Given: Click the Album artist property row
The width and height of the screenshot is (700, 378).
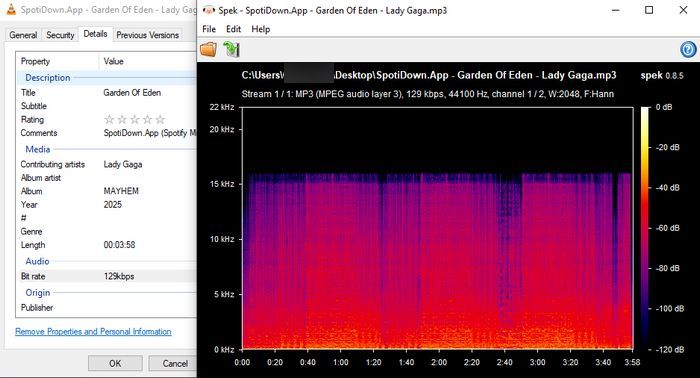Looking at the screenshot, I should click(107, 178).
